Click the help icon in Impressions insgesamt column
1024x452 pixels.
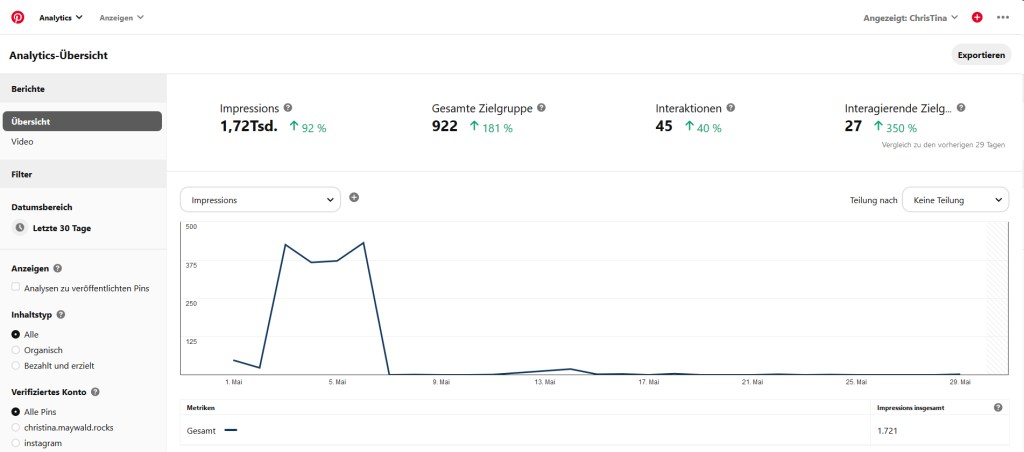tap(998, 408)
